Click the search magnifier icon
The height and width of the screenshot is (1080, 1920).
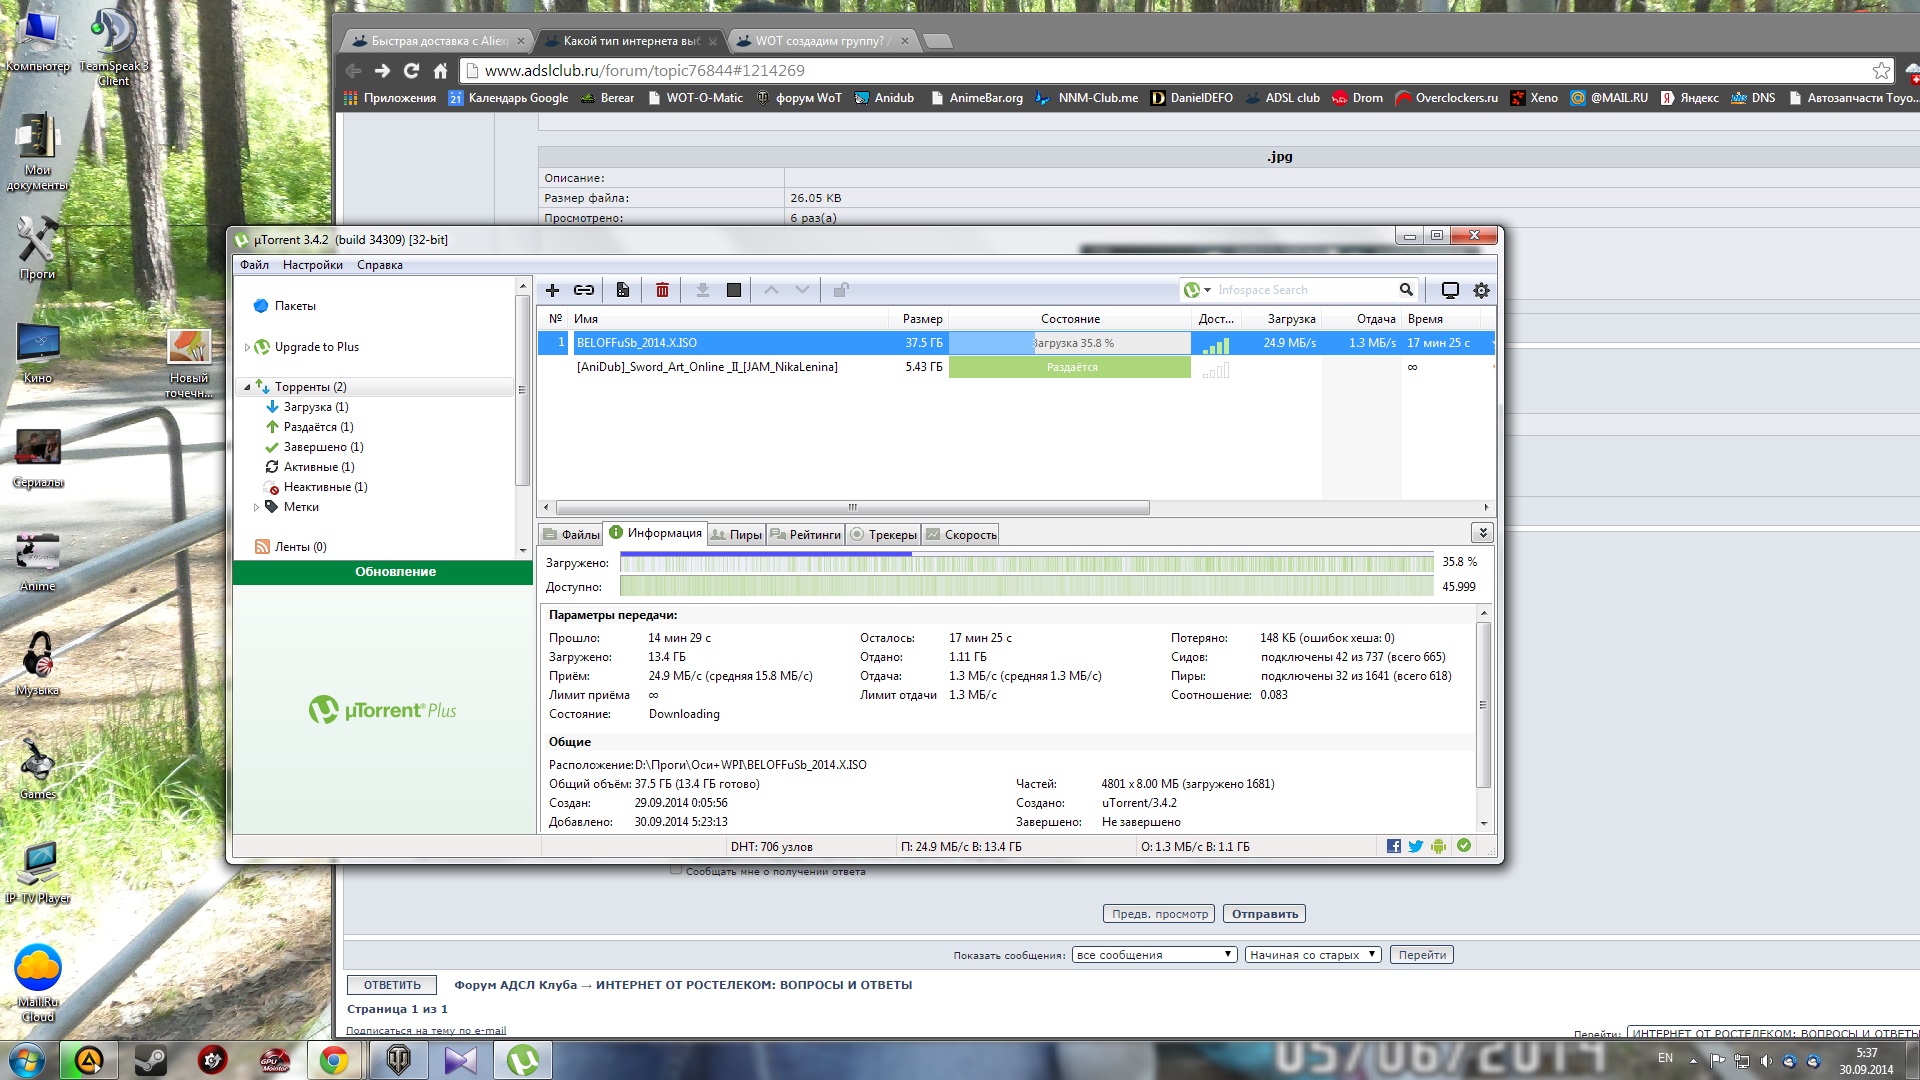[1406, 290]
